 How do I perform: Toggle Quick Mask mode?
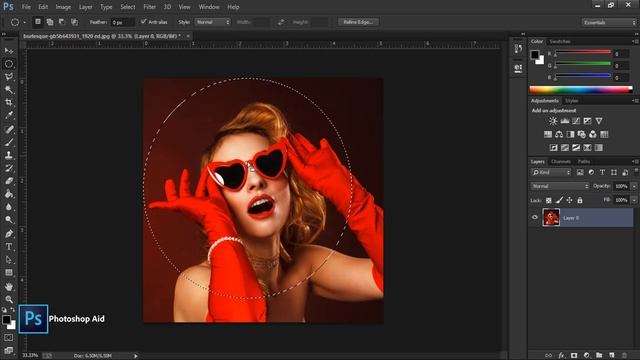pos(9,338)
